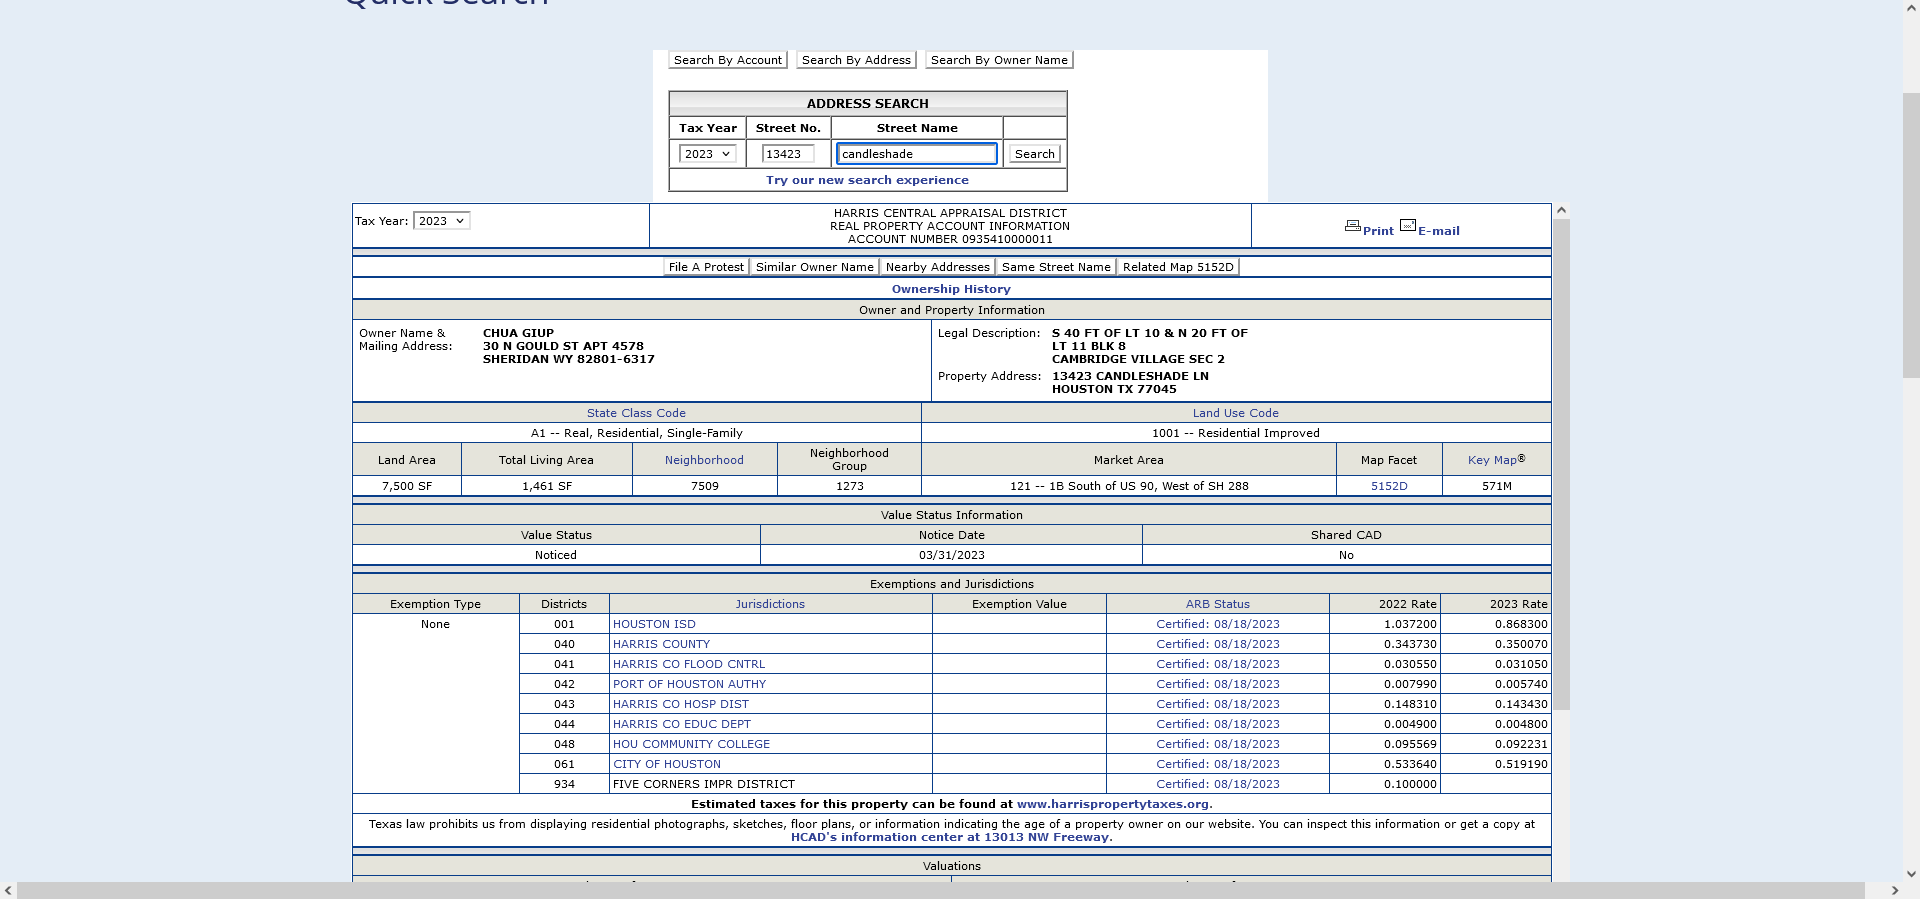Click the Nearby Addresses button
The image size is (1920, 899).
937,267
